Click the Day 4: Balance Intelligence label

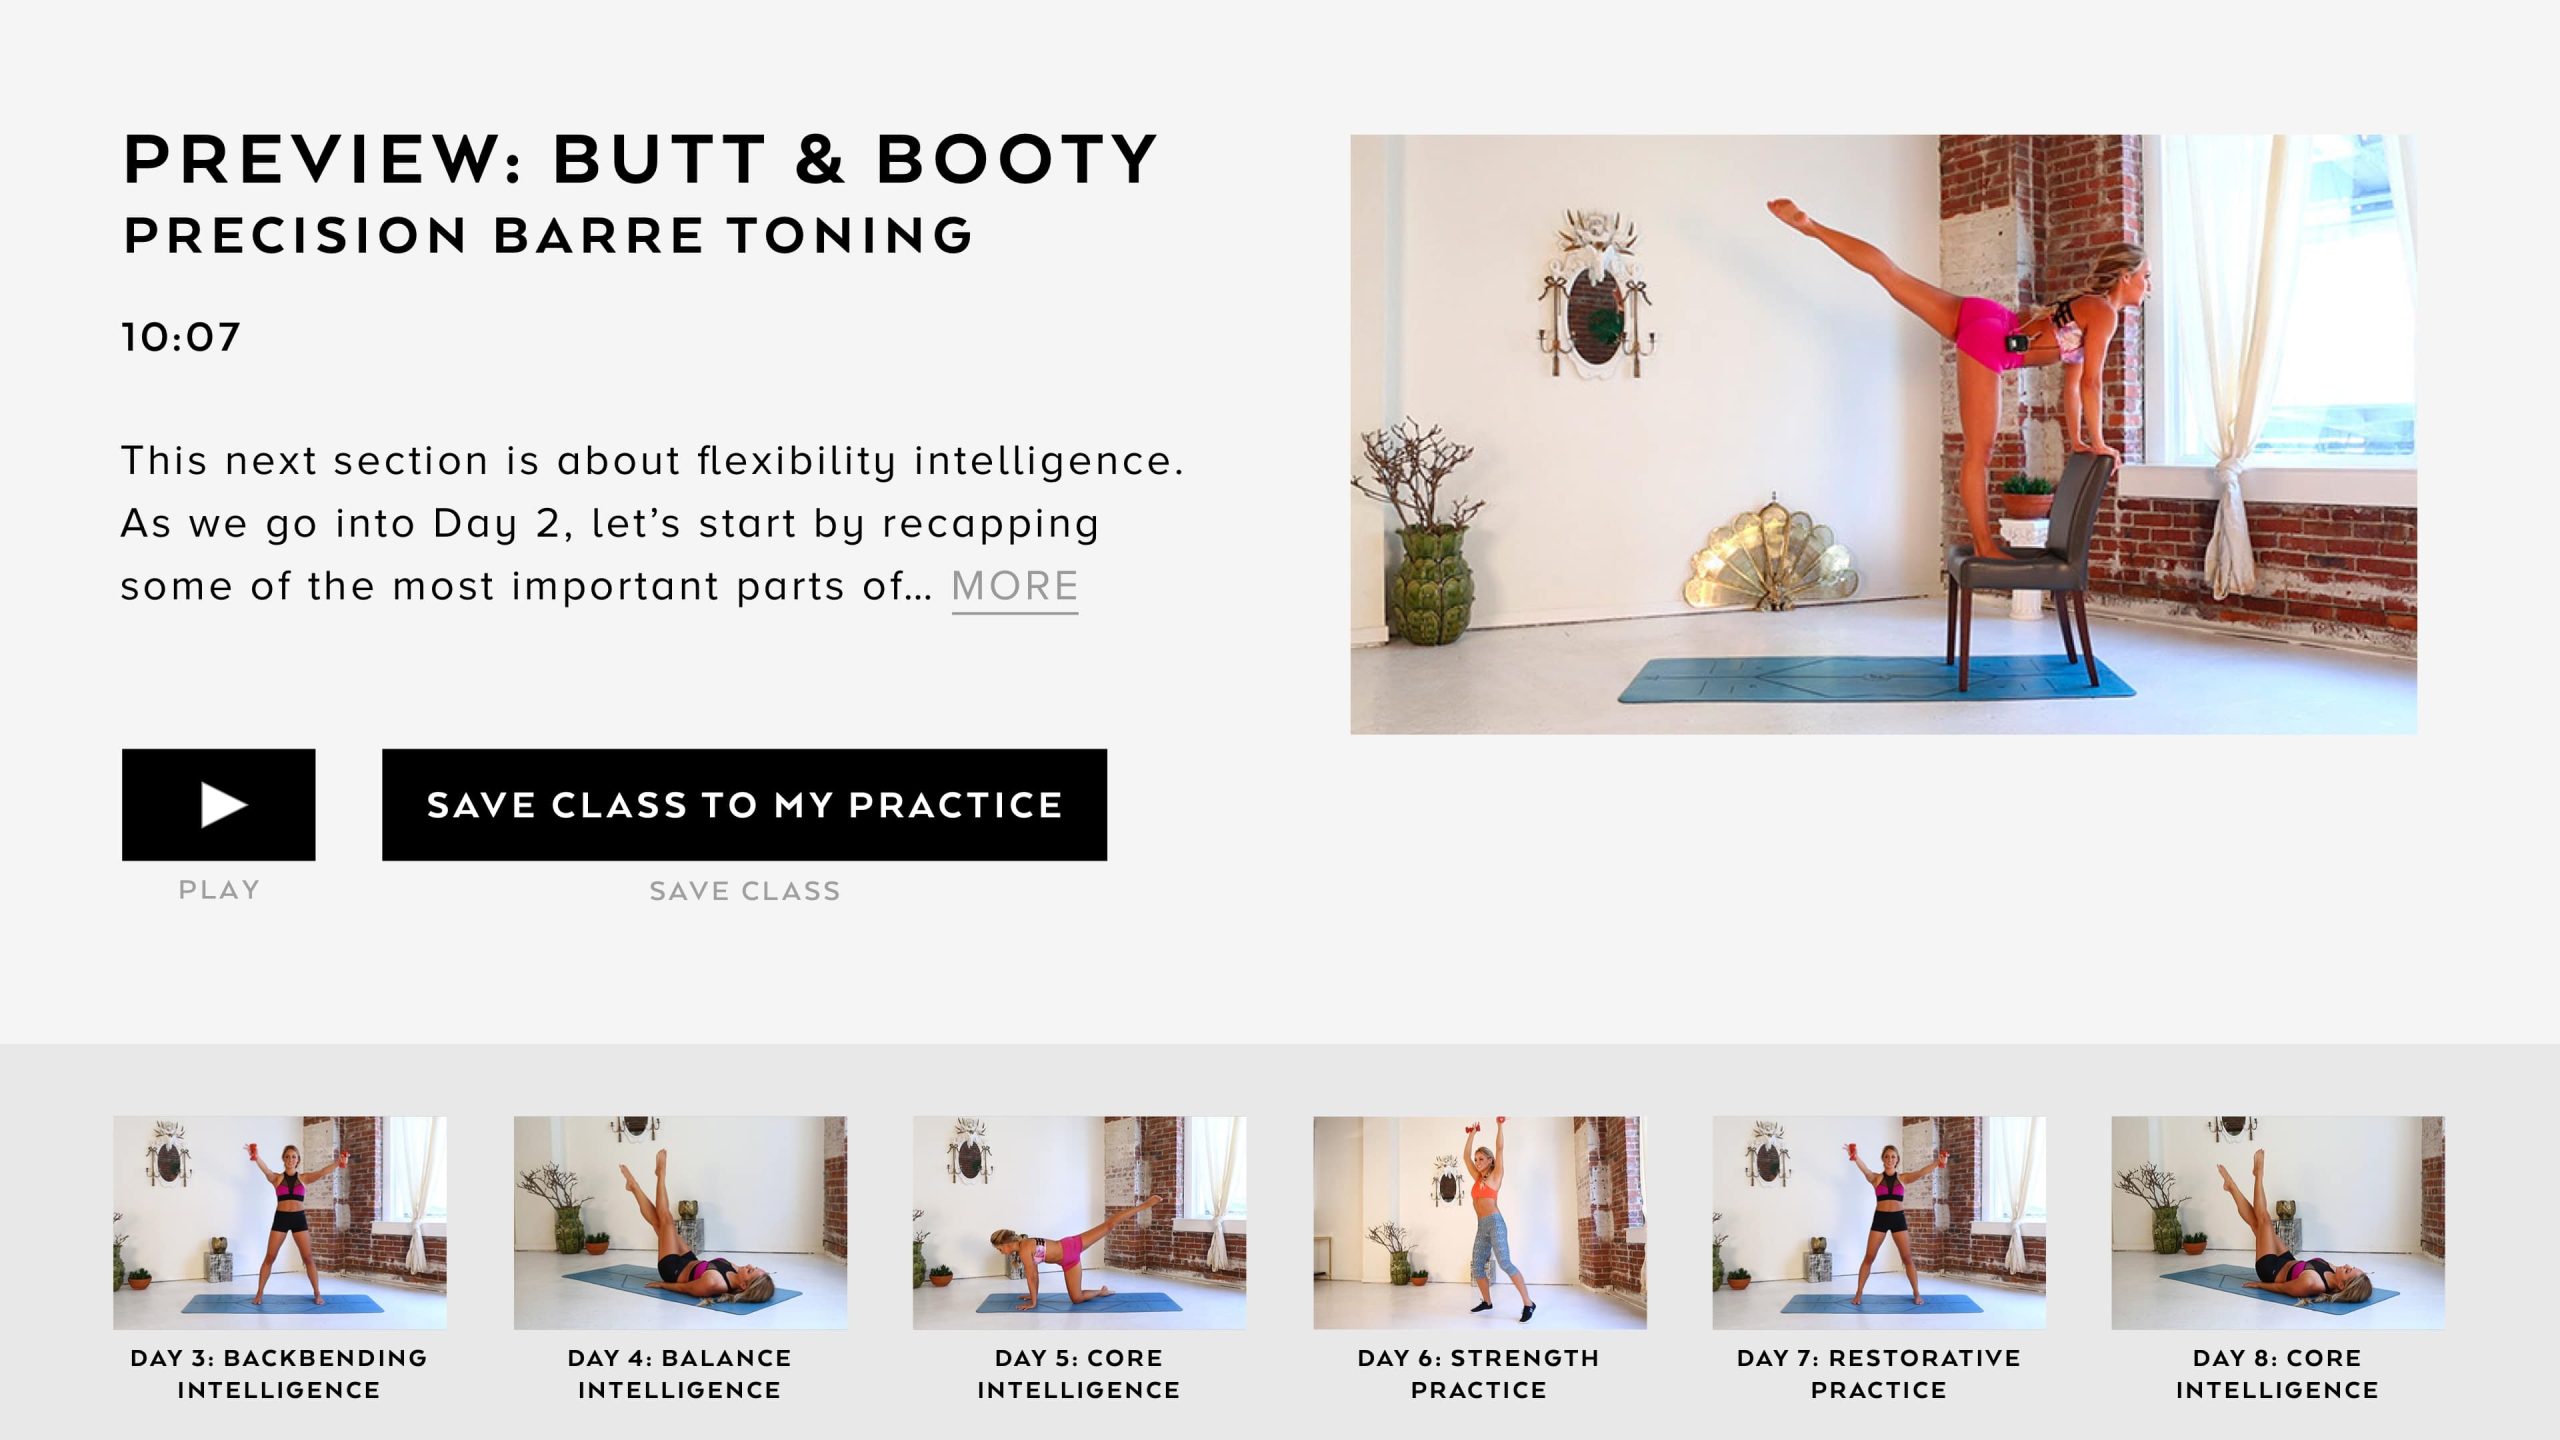[680, 1373]
